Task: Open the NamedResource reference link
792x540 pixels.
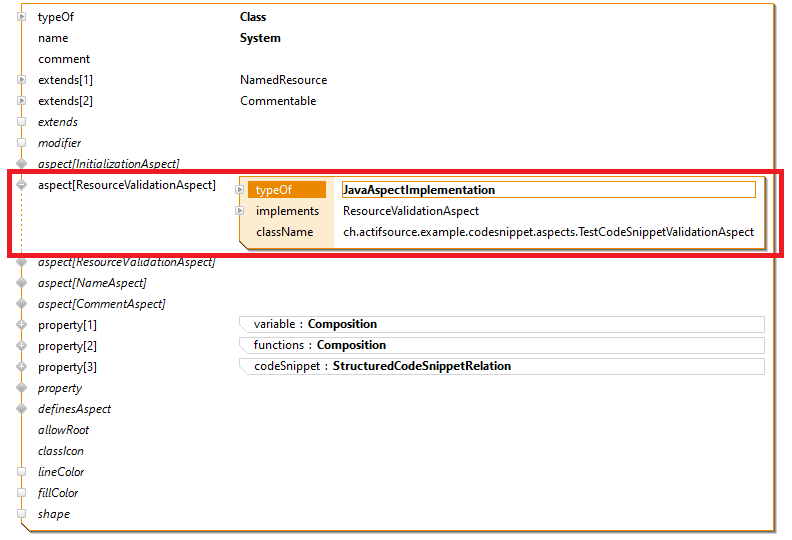Action: (x=283, y=80)
